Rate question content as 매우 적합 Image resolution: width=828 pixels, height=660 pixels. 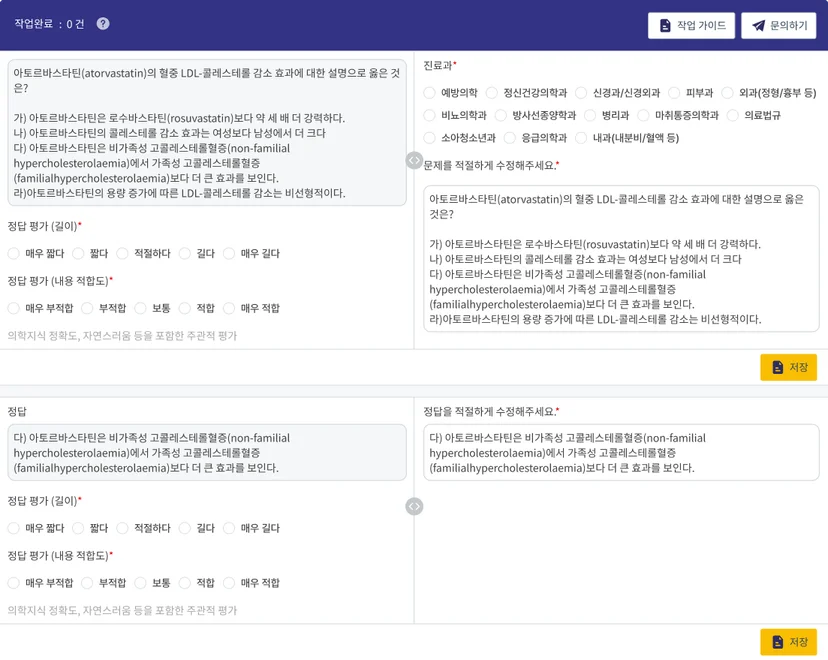[x=229, y=308]
